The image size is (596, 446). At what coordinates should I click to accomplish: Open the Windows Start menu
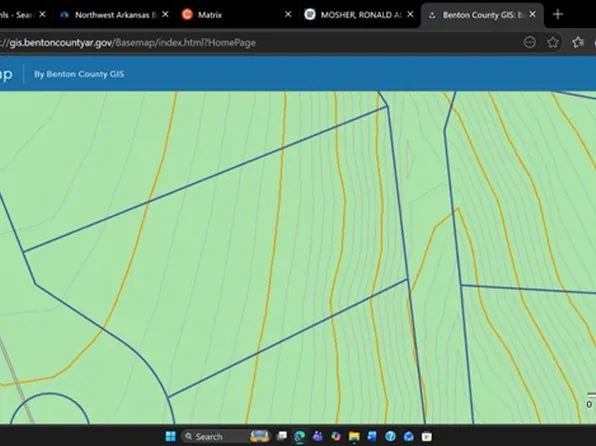point(171,436)
